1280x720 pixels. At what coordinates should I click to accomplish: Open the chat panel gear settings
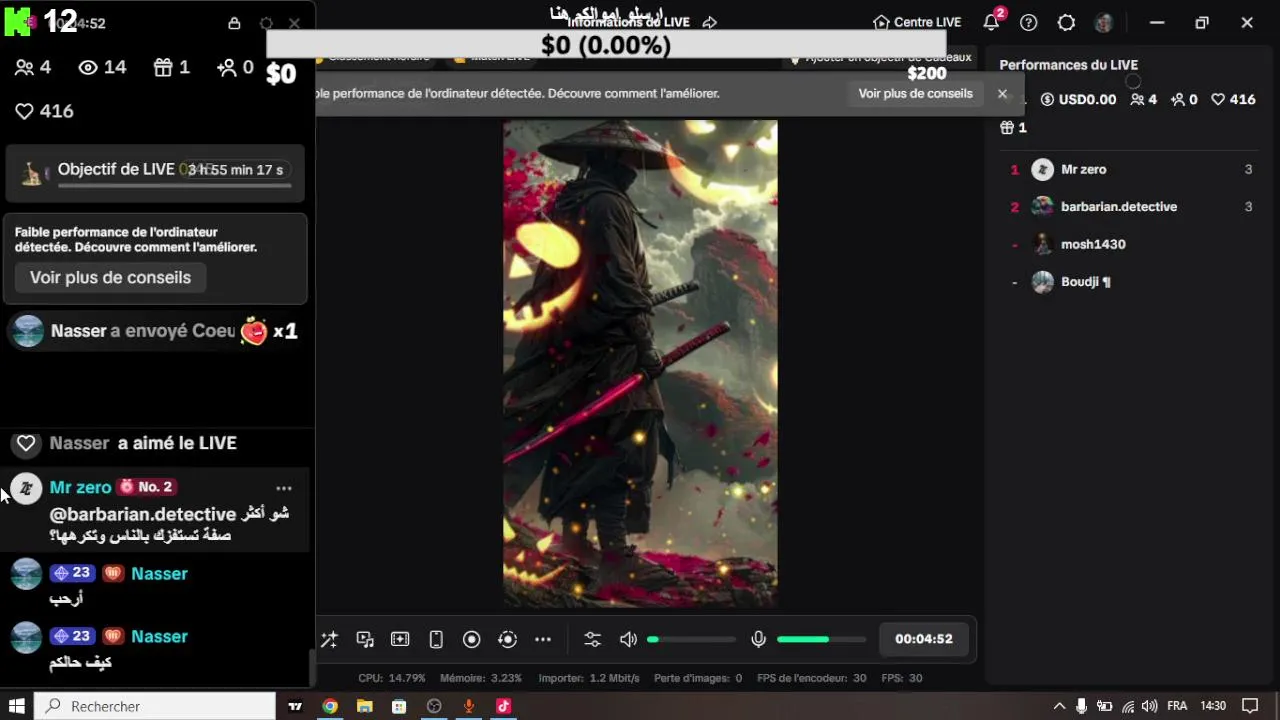coord(266,23)
